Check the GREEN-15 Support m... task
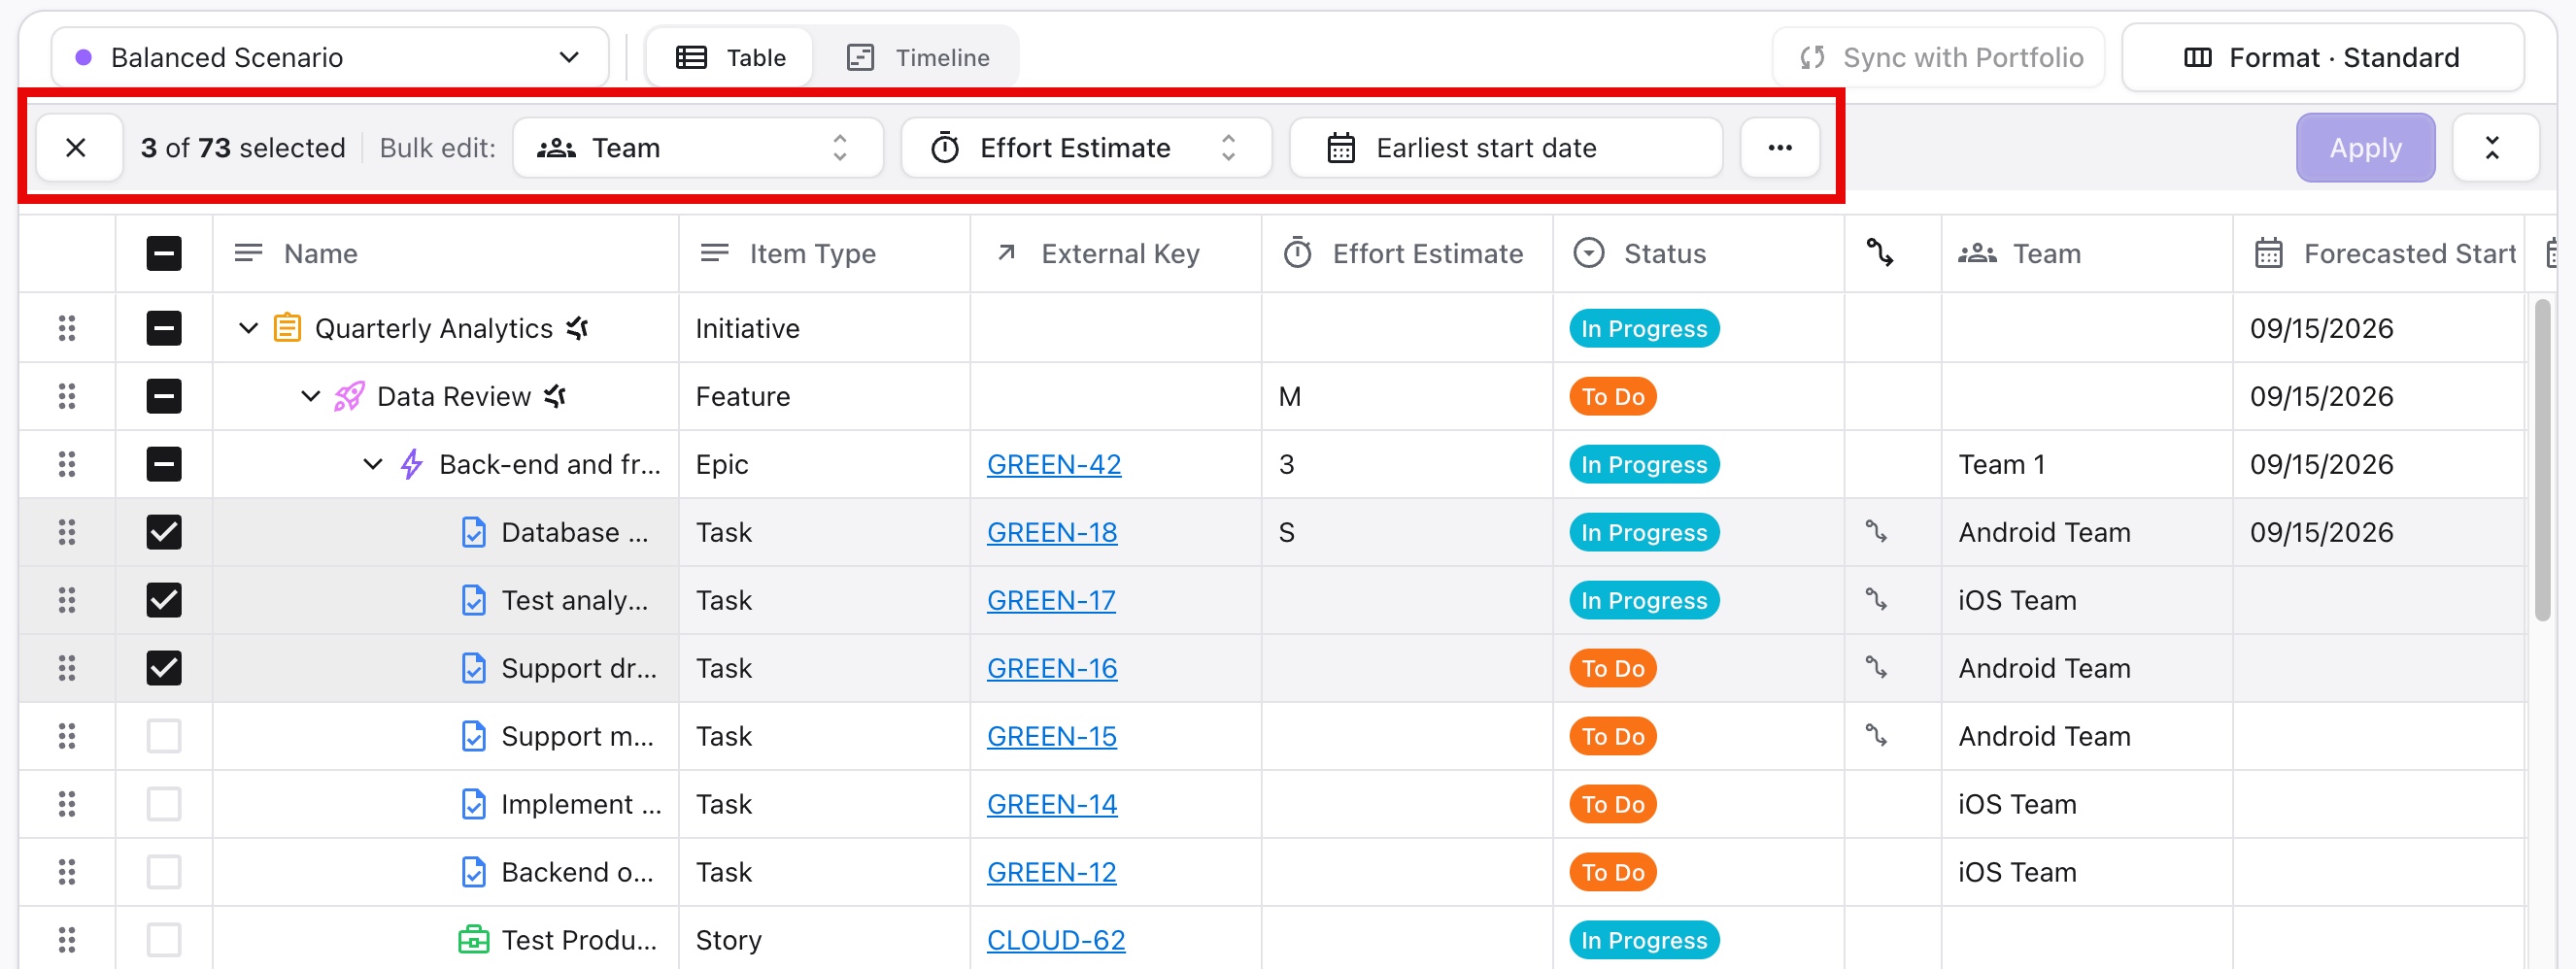 [164, 736]
